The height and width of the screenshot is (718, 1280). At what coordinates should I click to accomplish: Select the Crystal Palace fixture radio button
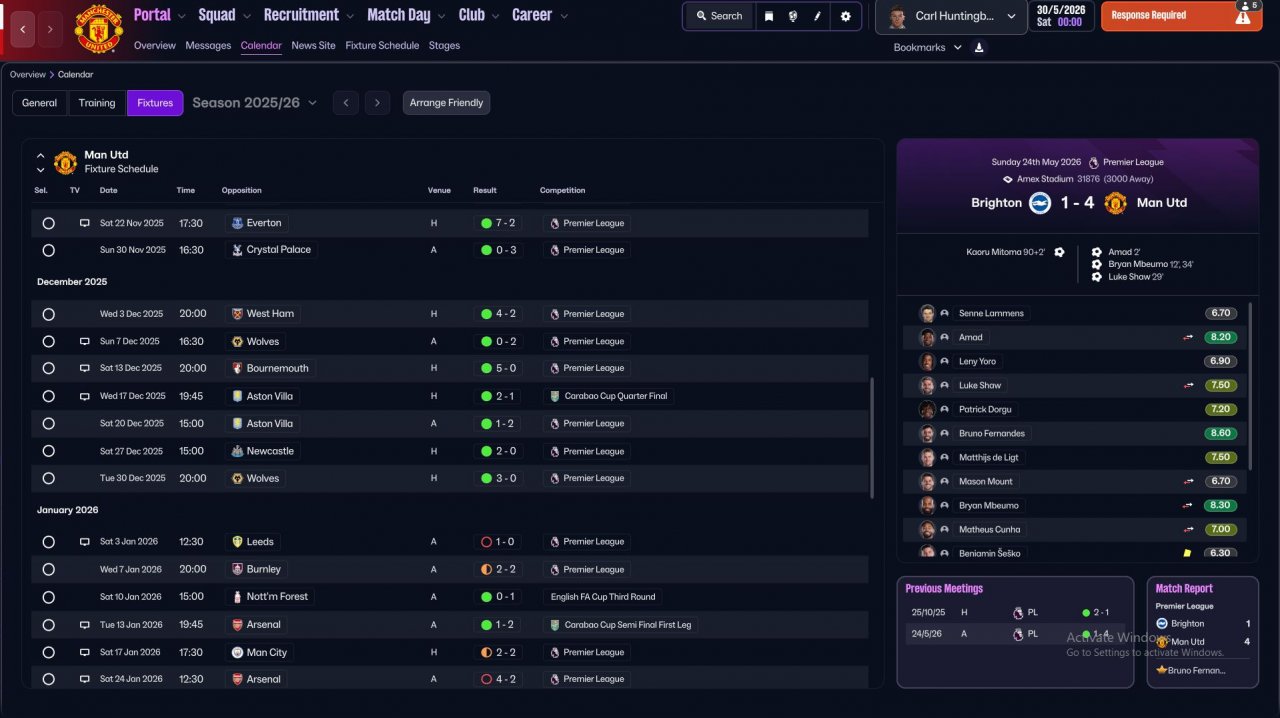point(48,250)
